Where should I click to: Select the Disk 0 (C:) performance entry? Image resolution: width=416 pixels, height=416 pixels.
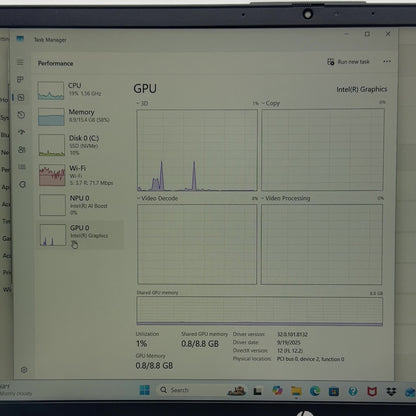(79, 145)
